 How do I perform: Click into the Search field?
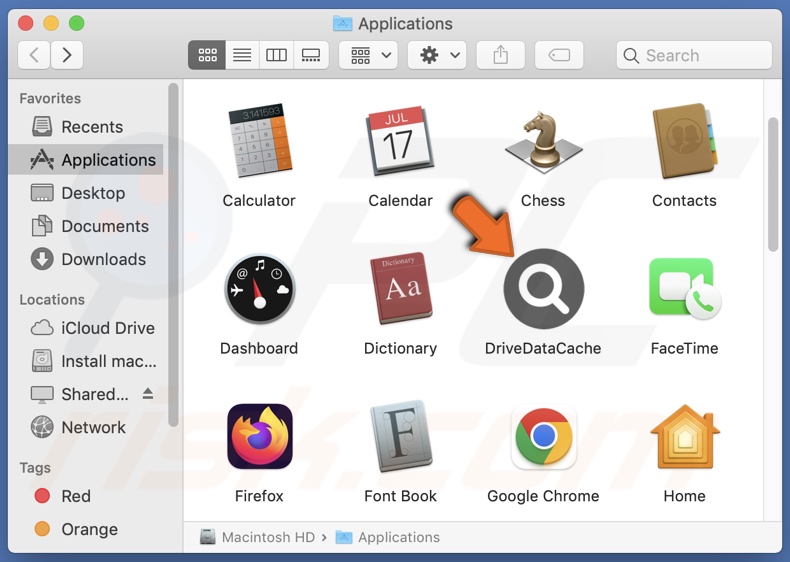point(694,55)
